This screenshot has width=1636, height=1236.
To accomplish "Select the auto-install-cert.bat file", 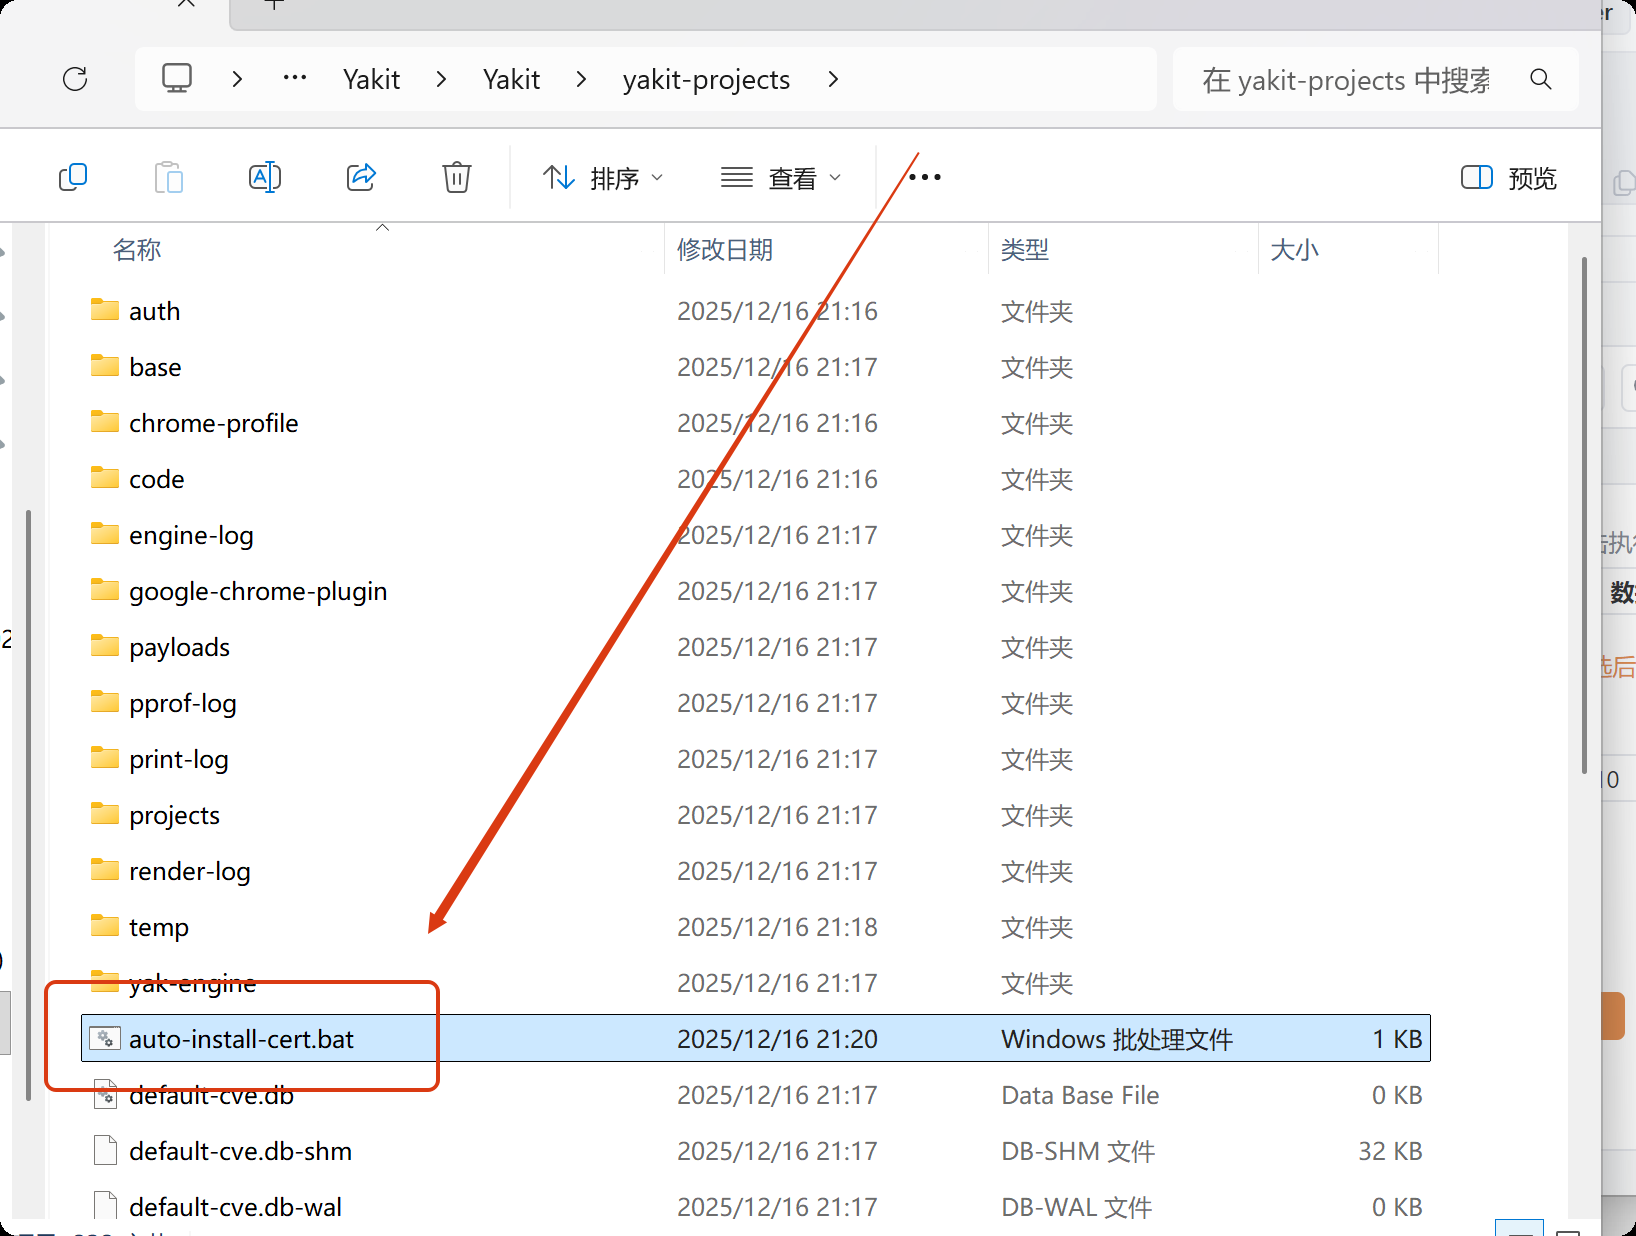I will (241, 1039).
